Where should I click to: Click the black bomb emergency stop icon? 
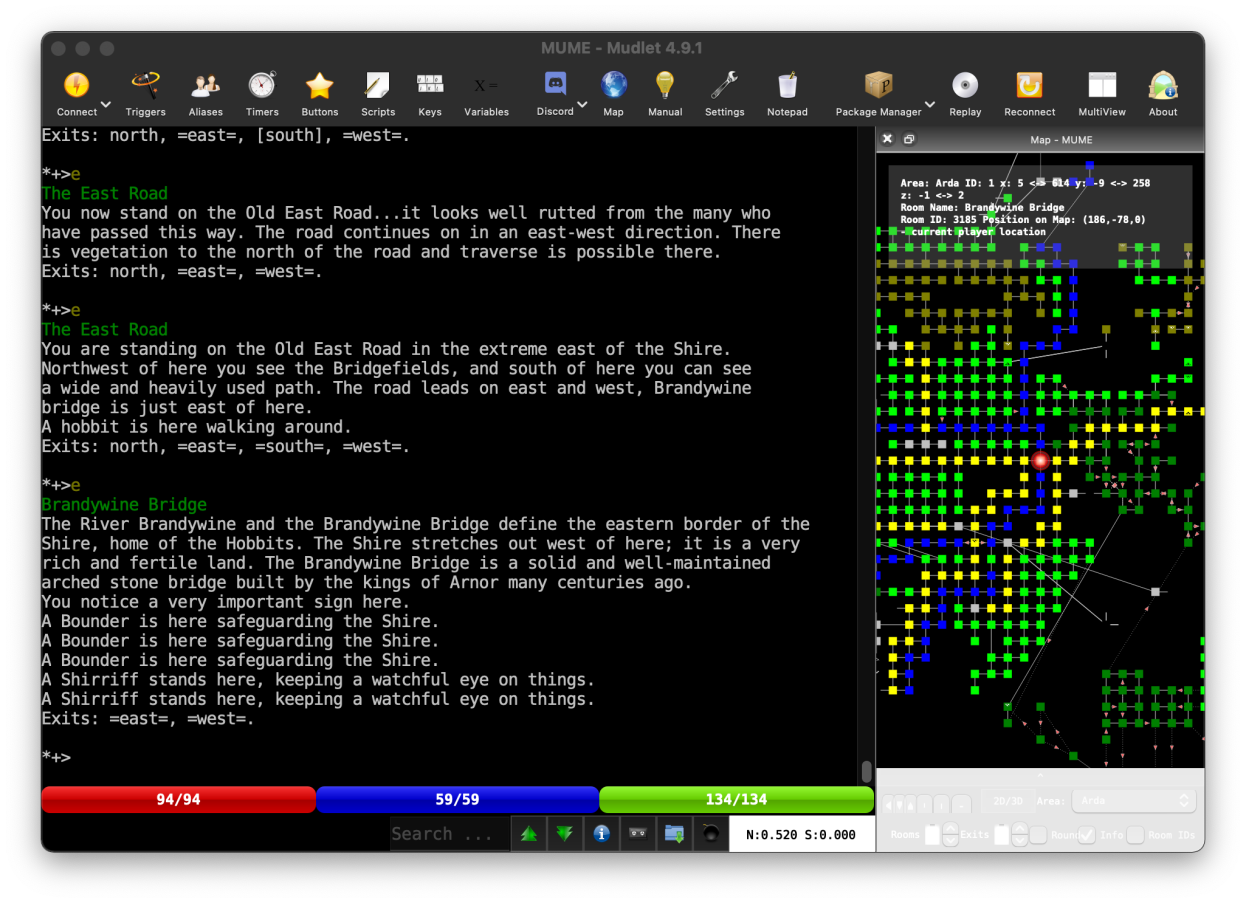click(710, 833)
